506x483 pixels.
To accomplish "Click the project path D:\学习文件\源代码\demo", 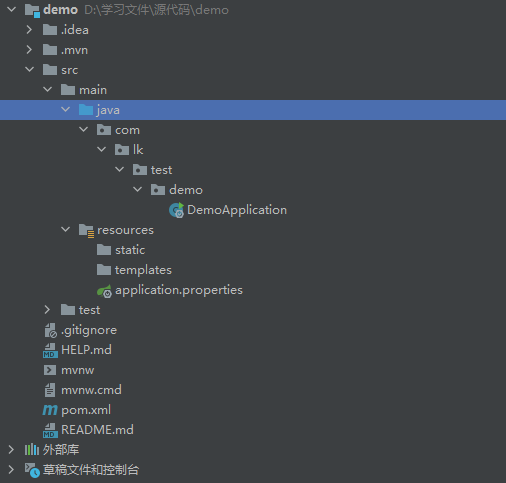I will pos(156,10).
